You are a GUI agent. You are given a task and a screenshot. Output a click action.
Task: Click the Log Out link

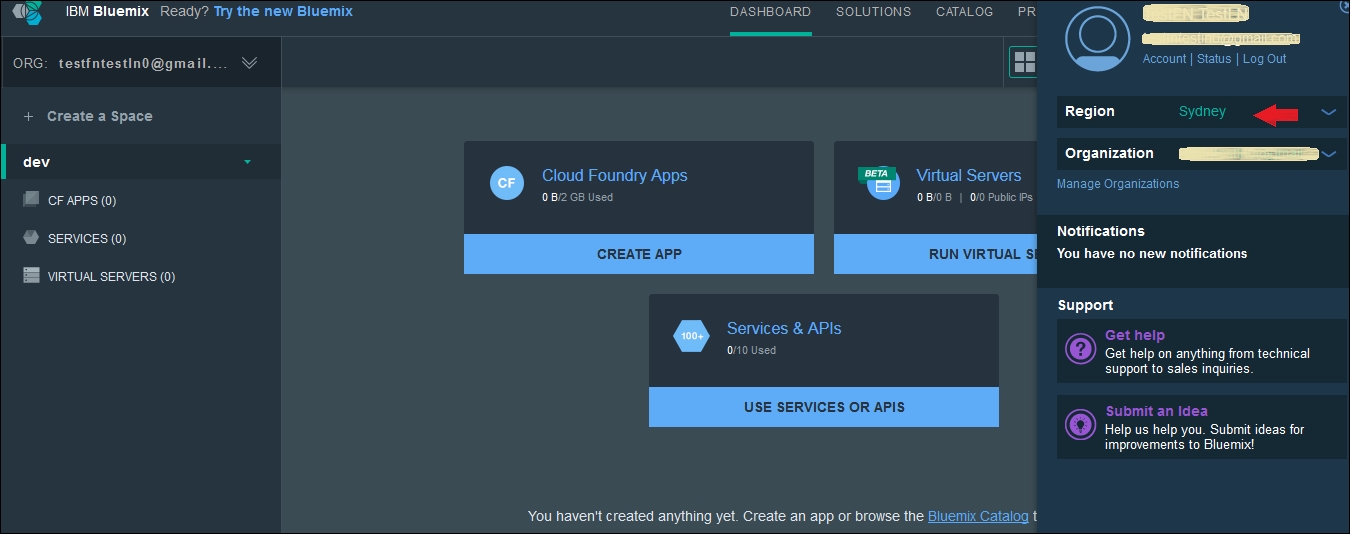[x=1264, y=59]
